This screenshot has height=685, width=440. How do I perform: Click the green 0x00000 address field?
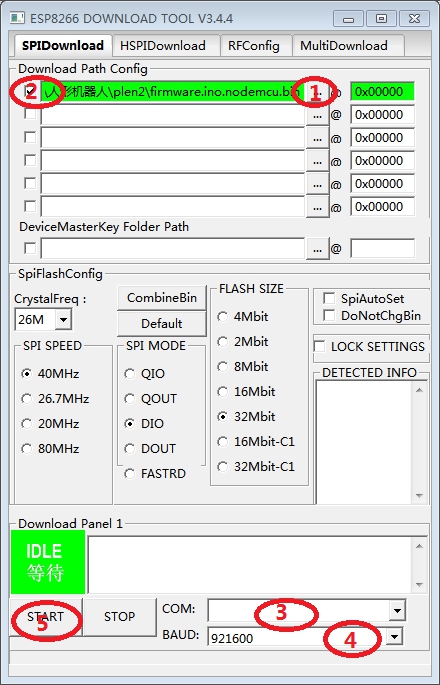click(382, 92)
